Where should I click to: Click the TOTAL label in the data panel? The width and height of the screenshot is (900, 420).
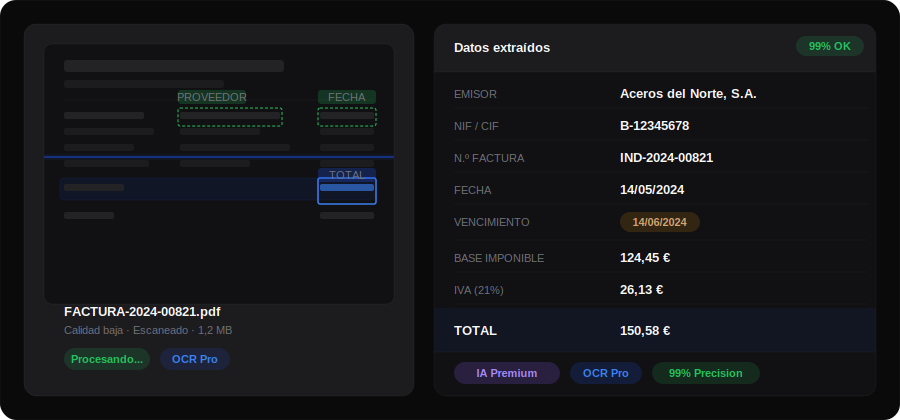[x=475, y=330]
